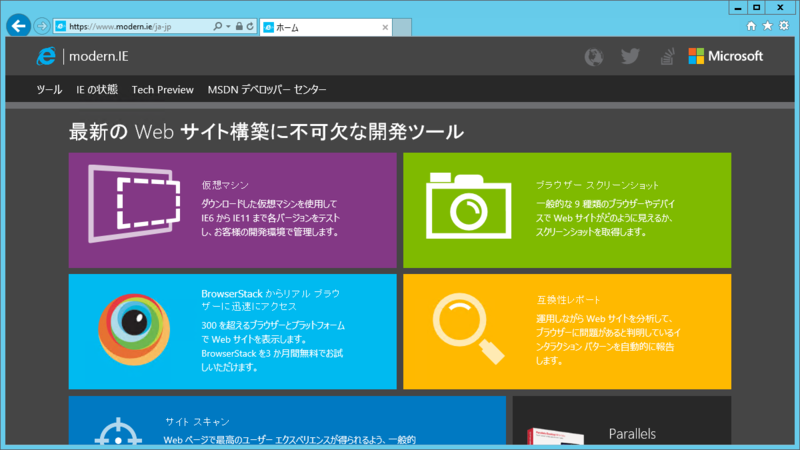800x450 pixels.
Task: Open MSDN デベロッパー センター menu item
Action: [267, 90]
